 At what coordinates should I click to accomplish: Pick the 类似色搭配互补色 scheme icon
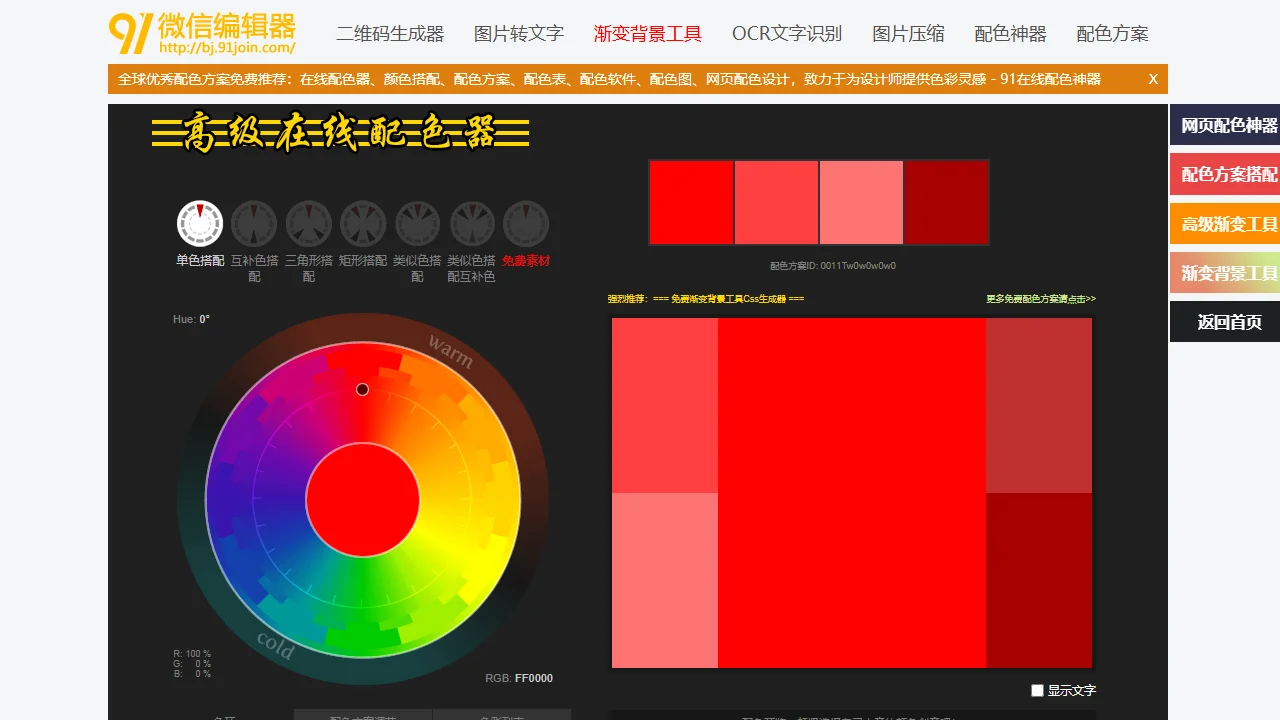tap(471, 224)
